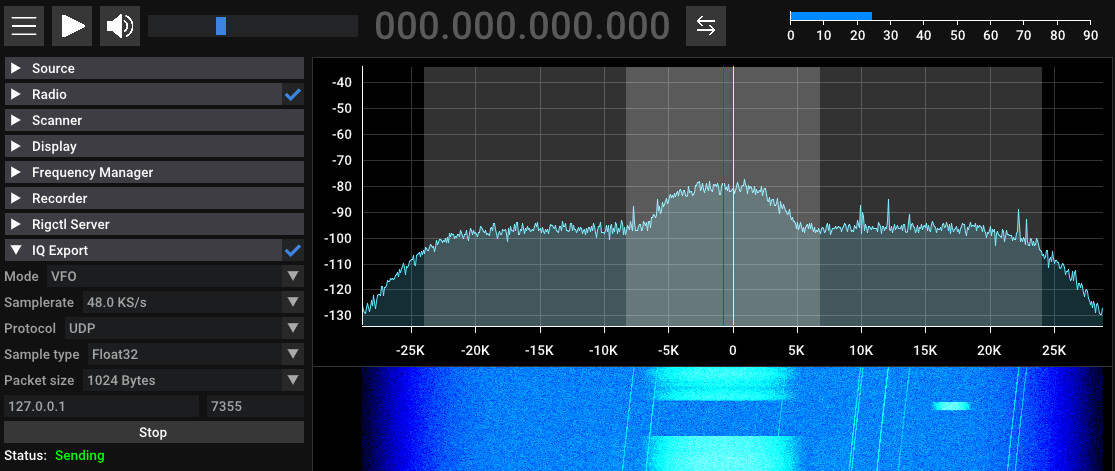Disable the IQ Export module checkbox
This screenshot has width=1115, height=471.
293,251
